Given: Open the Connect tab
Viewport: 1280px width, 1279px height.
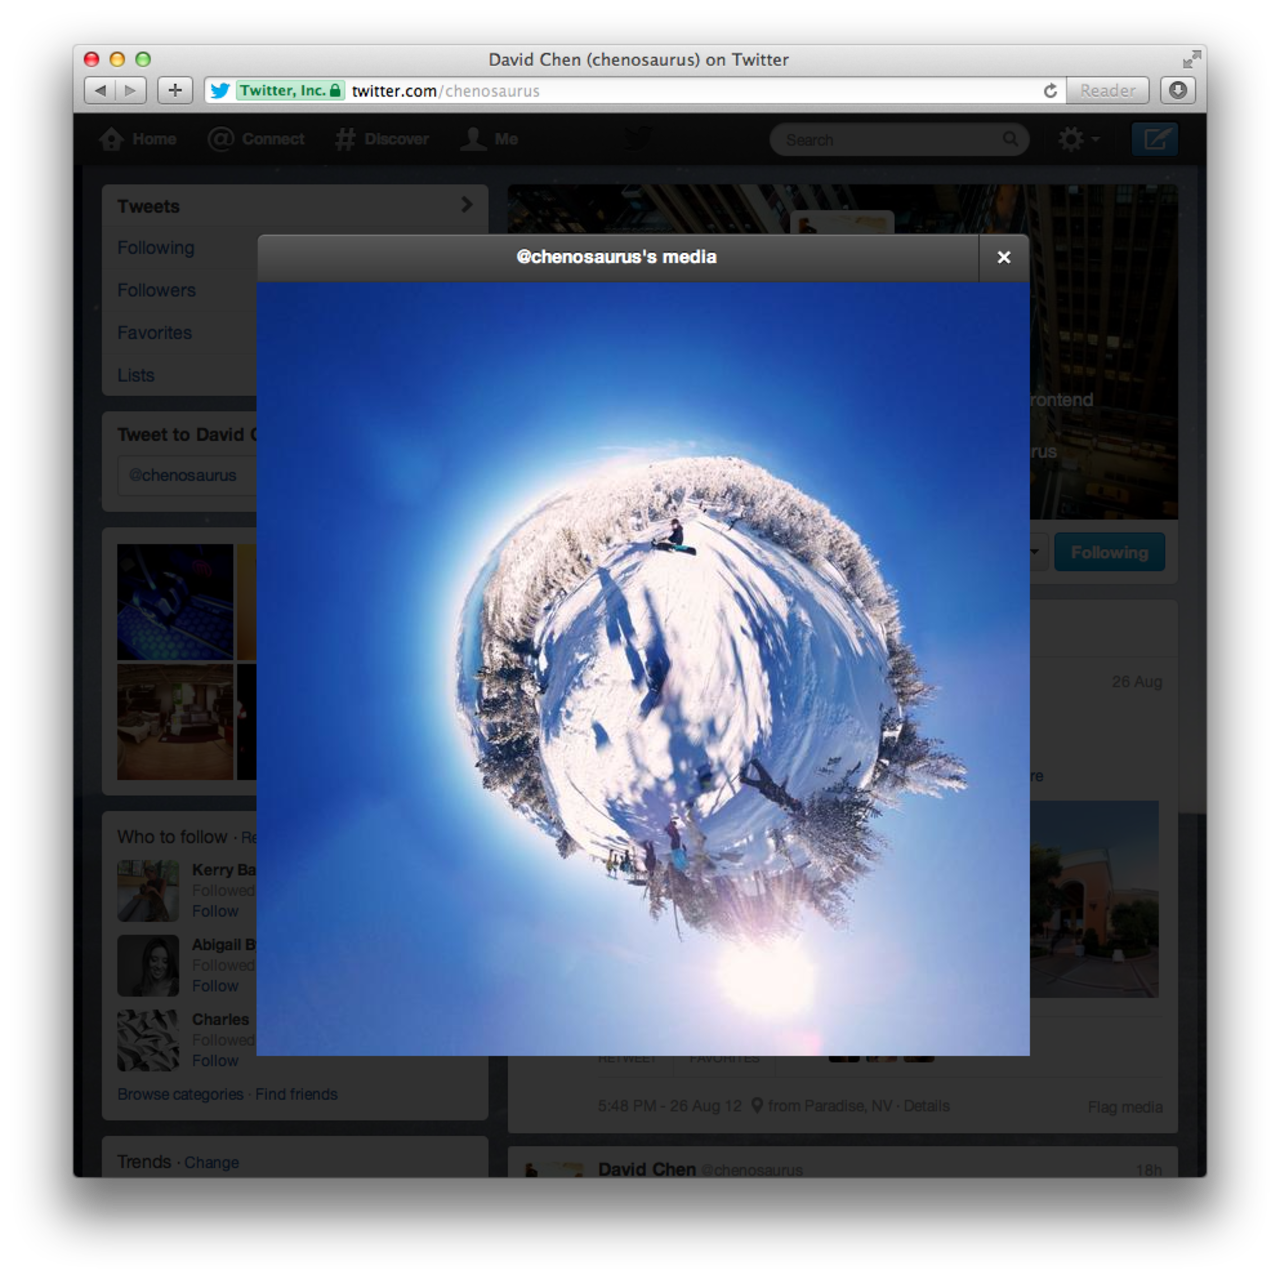Looking at the screenshot, I should pos(256,139).
